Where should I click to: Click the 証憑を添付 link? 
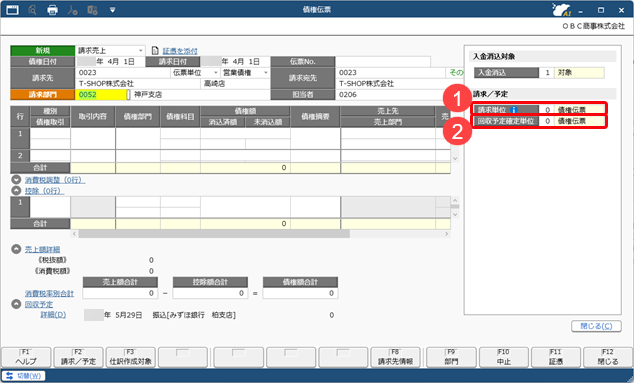180,51
